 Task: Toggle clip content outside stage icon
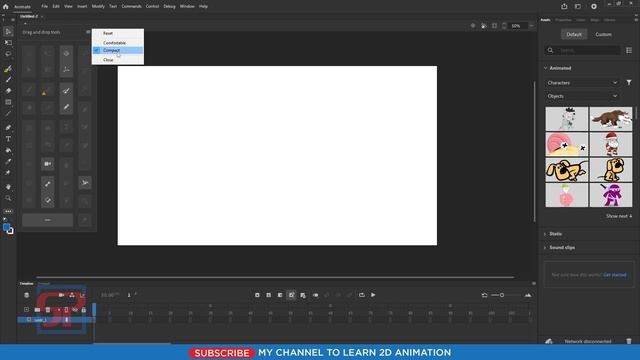494,26
